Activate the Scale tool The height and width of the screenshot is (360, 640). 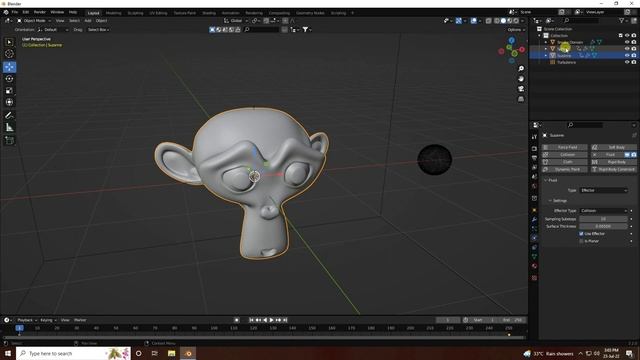click(9, 91)
